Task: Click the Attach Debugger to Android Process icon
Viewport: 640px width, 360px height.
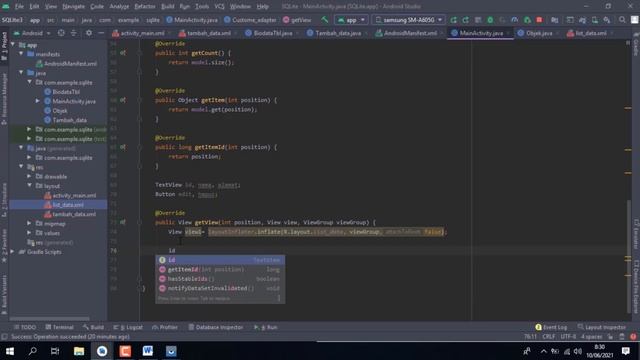Action: click(527, 20)
